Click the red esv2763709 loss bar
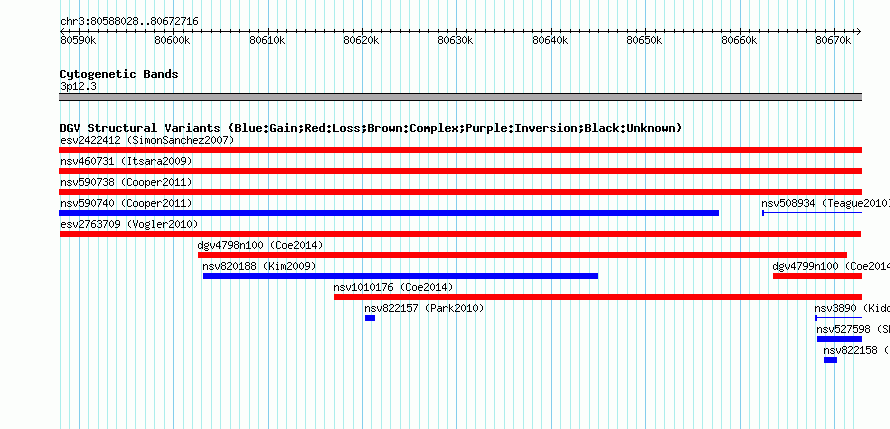Viewport: 890px width, 429px height. [460, 234]
